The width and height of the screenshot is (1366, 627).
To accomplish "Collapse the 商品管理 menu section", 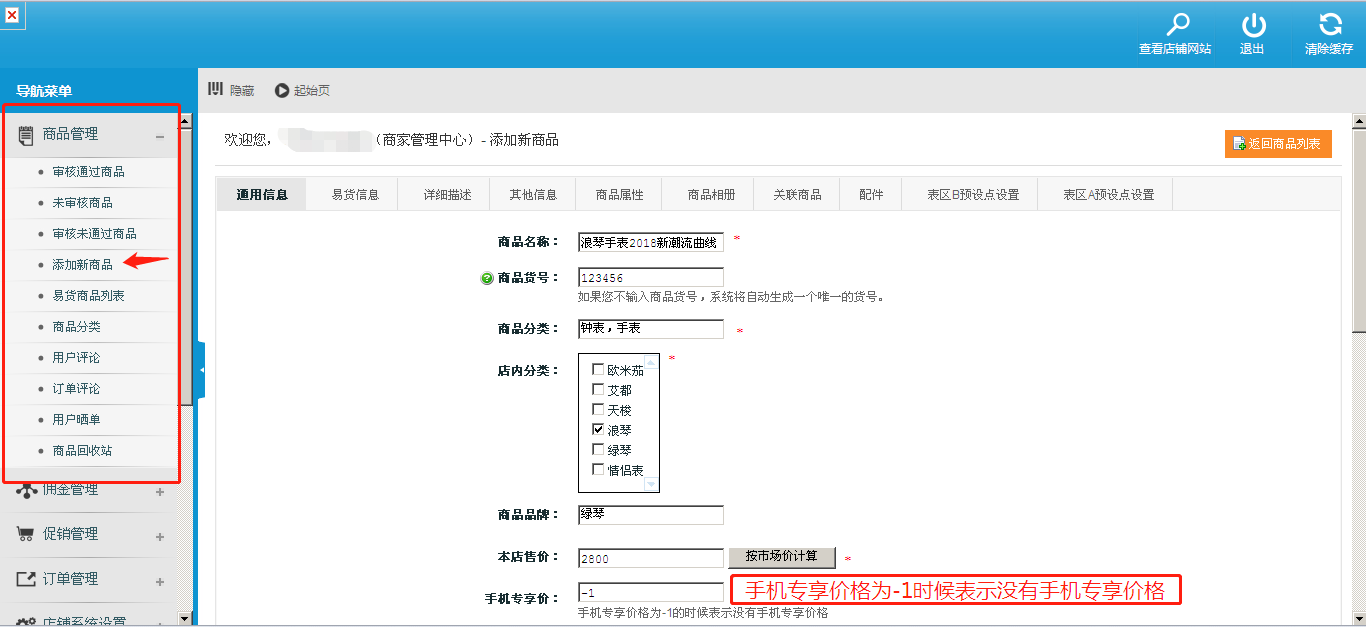I will pos(160,136).
